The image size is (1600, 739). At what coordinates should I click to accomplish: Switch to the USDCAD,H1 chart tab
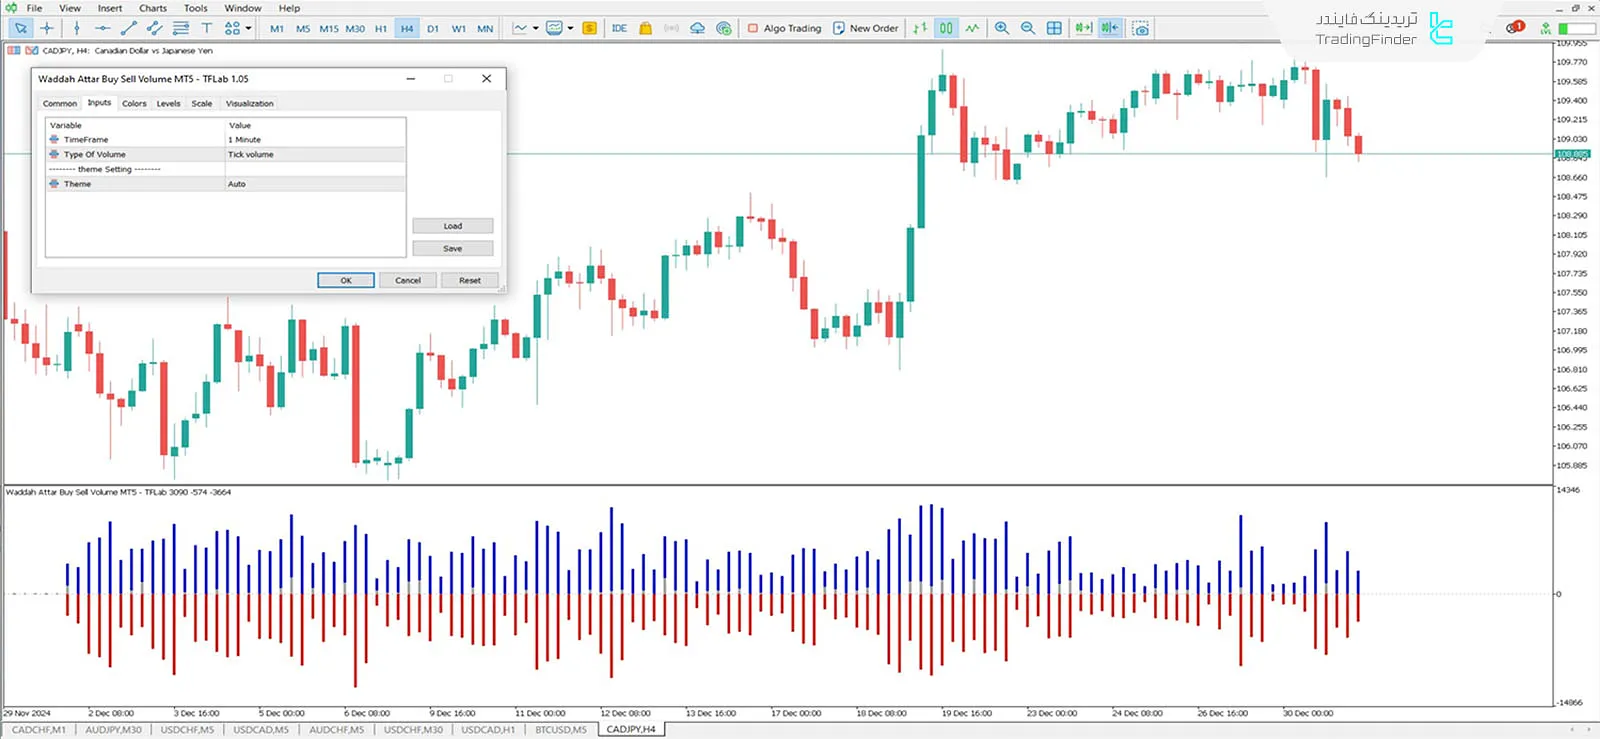point(488,730)
